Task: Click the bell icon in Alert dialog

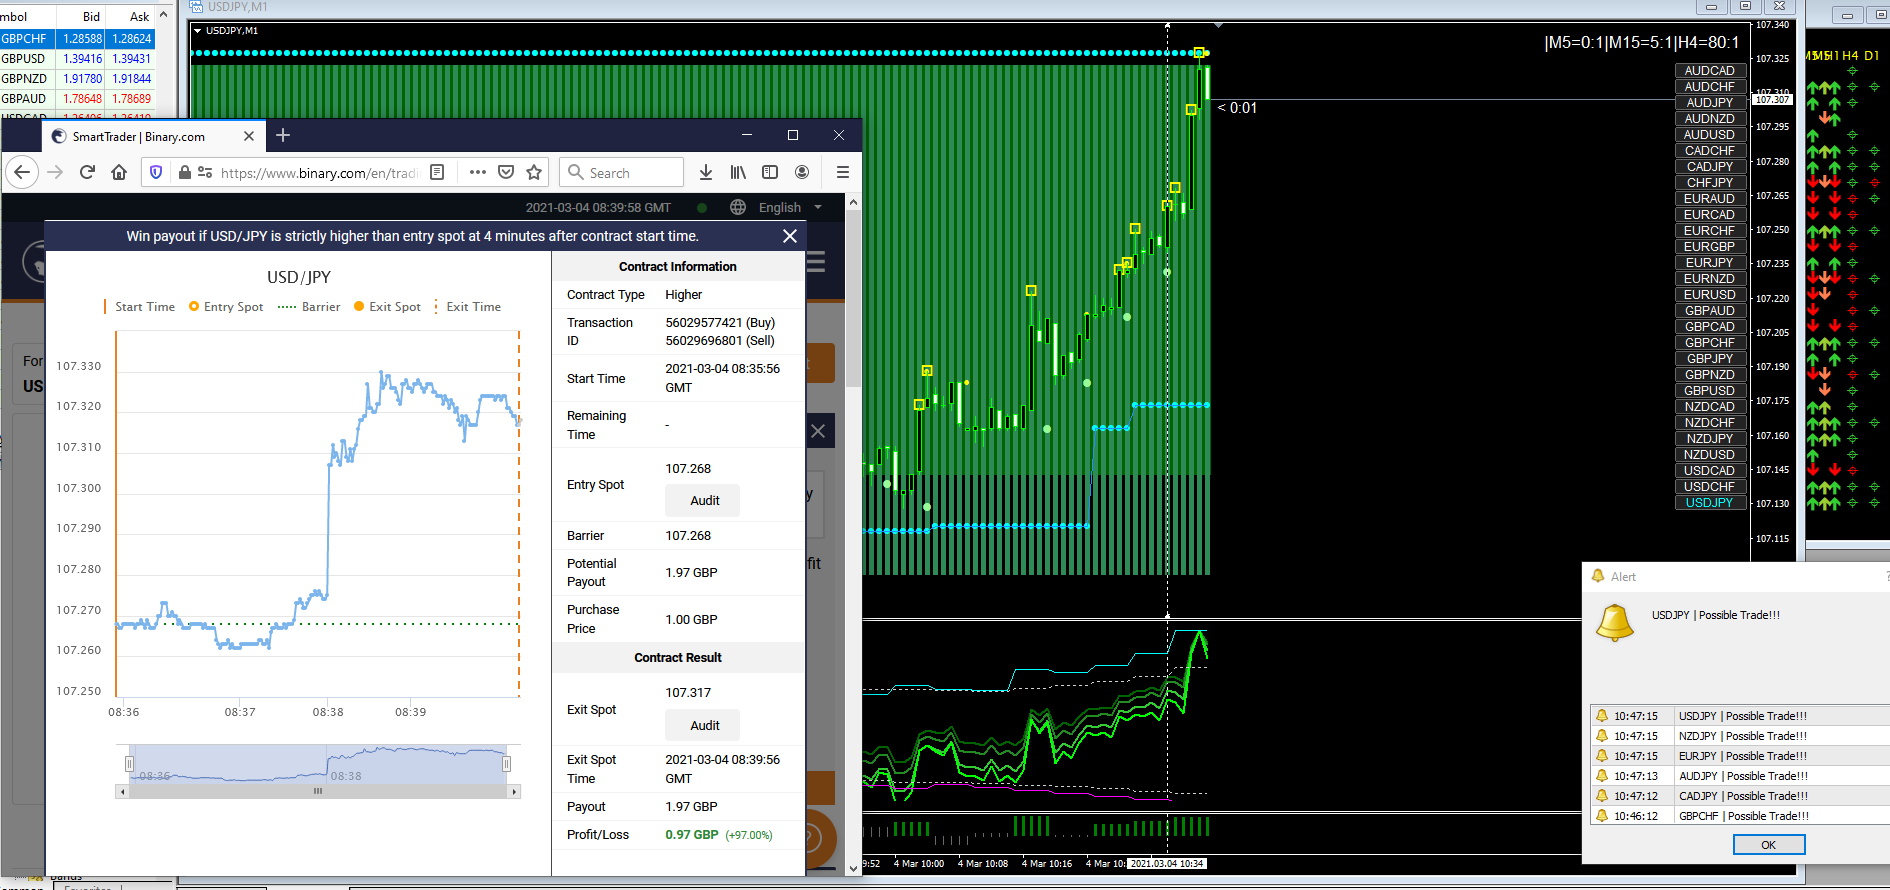Action: tap(1614, 622)
